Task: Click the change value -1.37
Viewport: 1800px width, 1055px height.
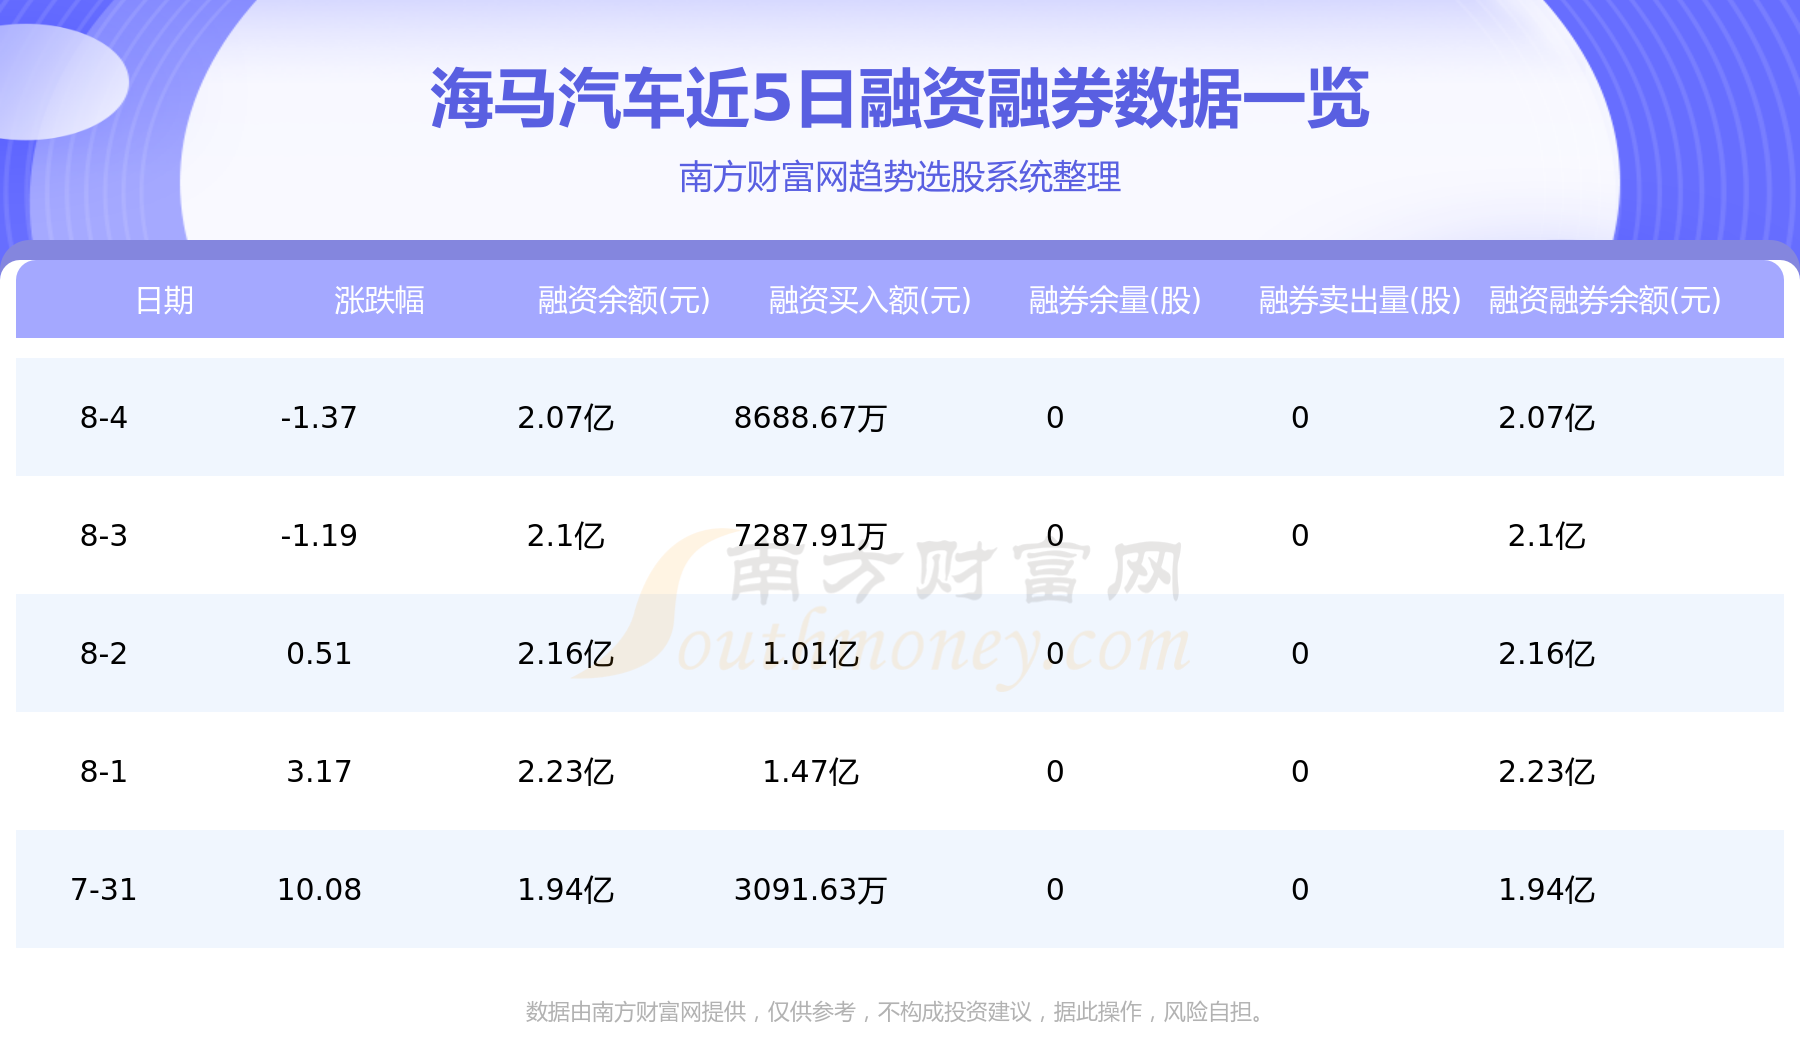Action: pos(319,417)
